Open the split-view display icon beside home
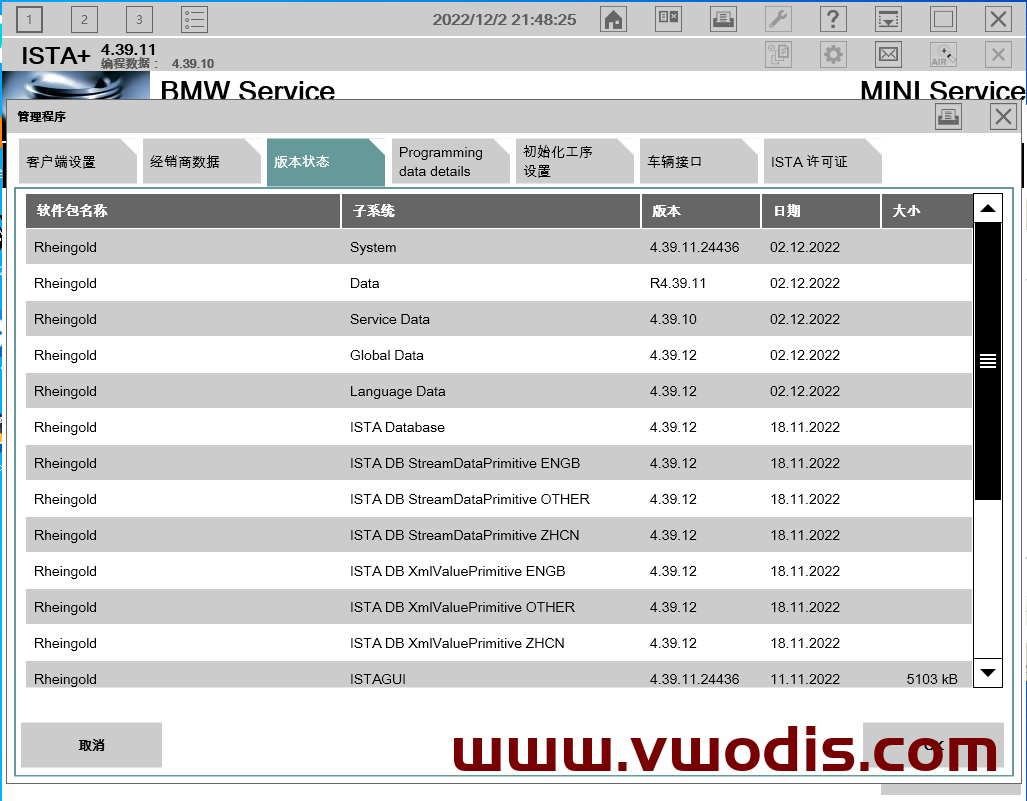Image resolution: width=1027 pixels, height=801 pixels. pyautogui.click(x=668, y=19)
